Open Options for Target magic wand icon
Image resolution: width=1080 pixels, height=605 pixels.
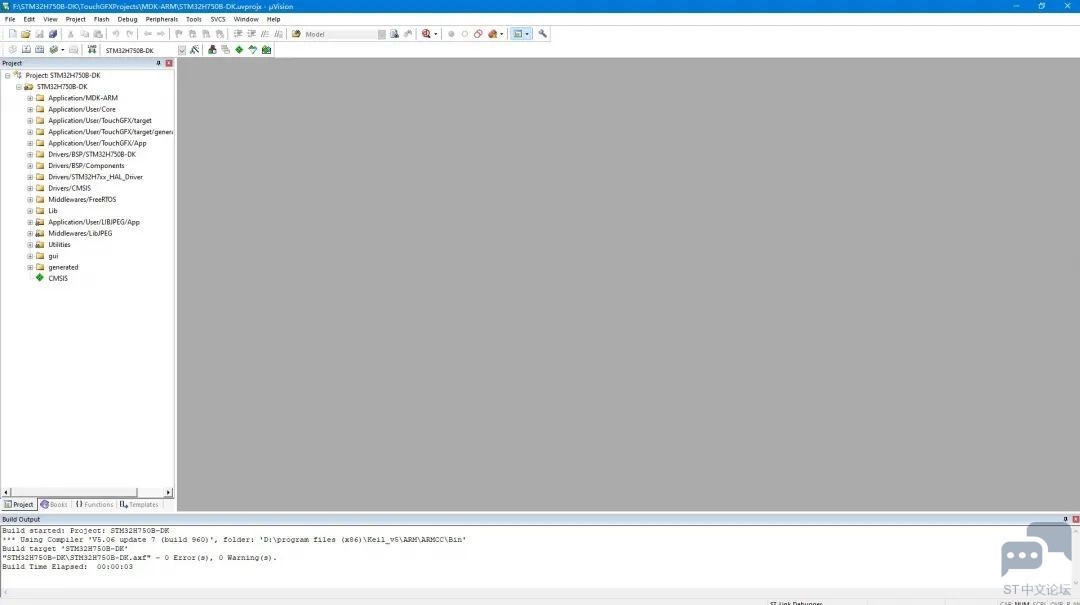[195, 50]
